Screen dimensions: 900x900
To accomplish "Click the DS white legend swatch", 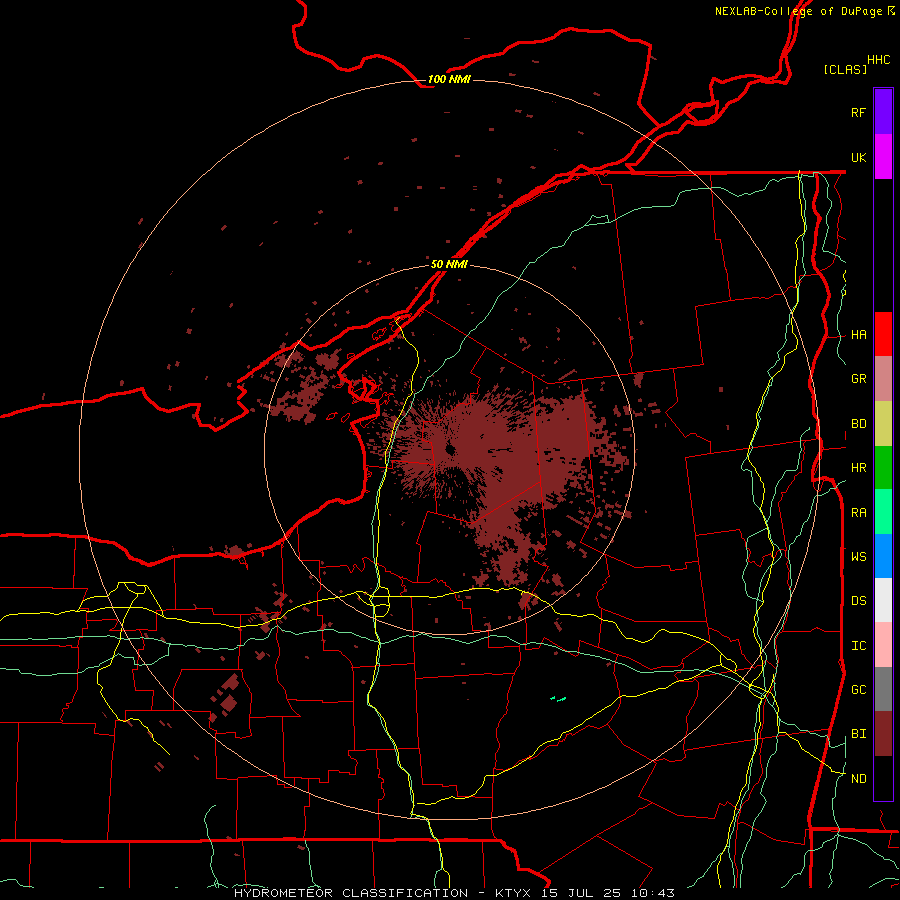I will 883,600.
